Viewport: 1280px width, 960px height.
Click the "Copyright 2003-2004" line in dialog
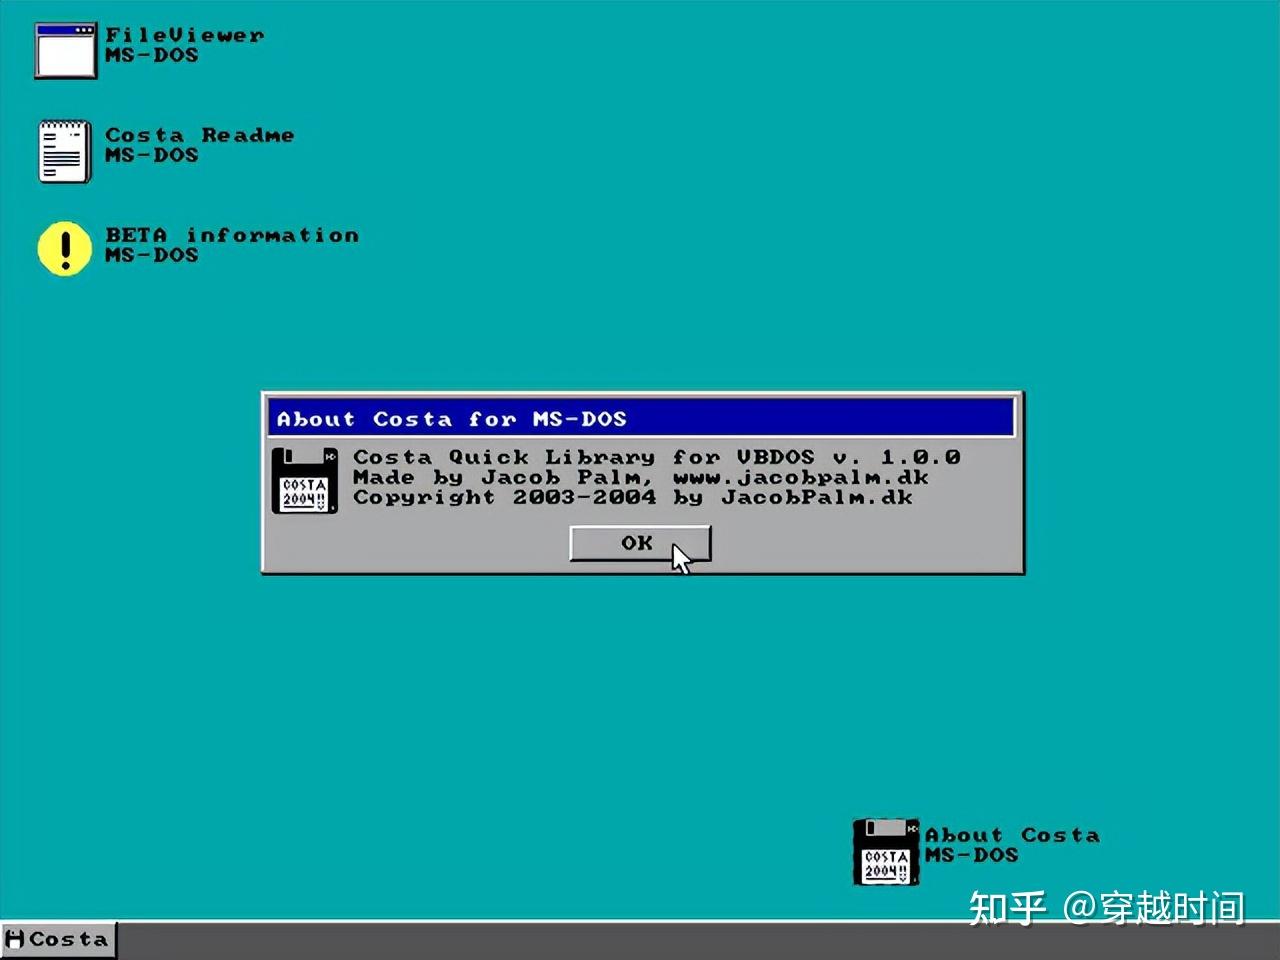click(x=633, y=497)
